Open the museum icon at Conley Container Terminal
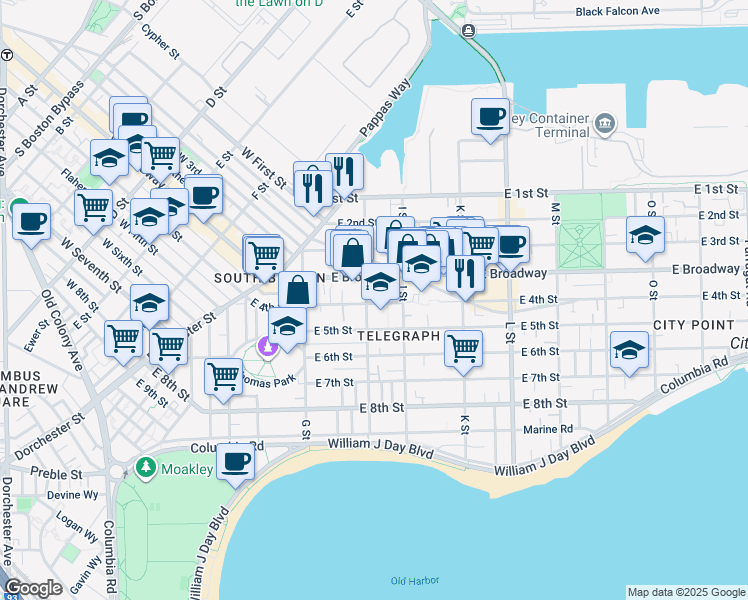This screenshot has height=600, width=748. tap(604, 124)
